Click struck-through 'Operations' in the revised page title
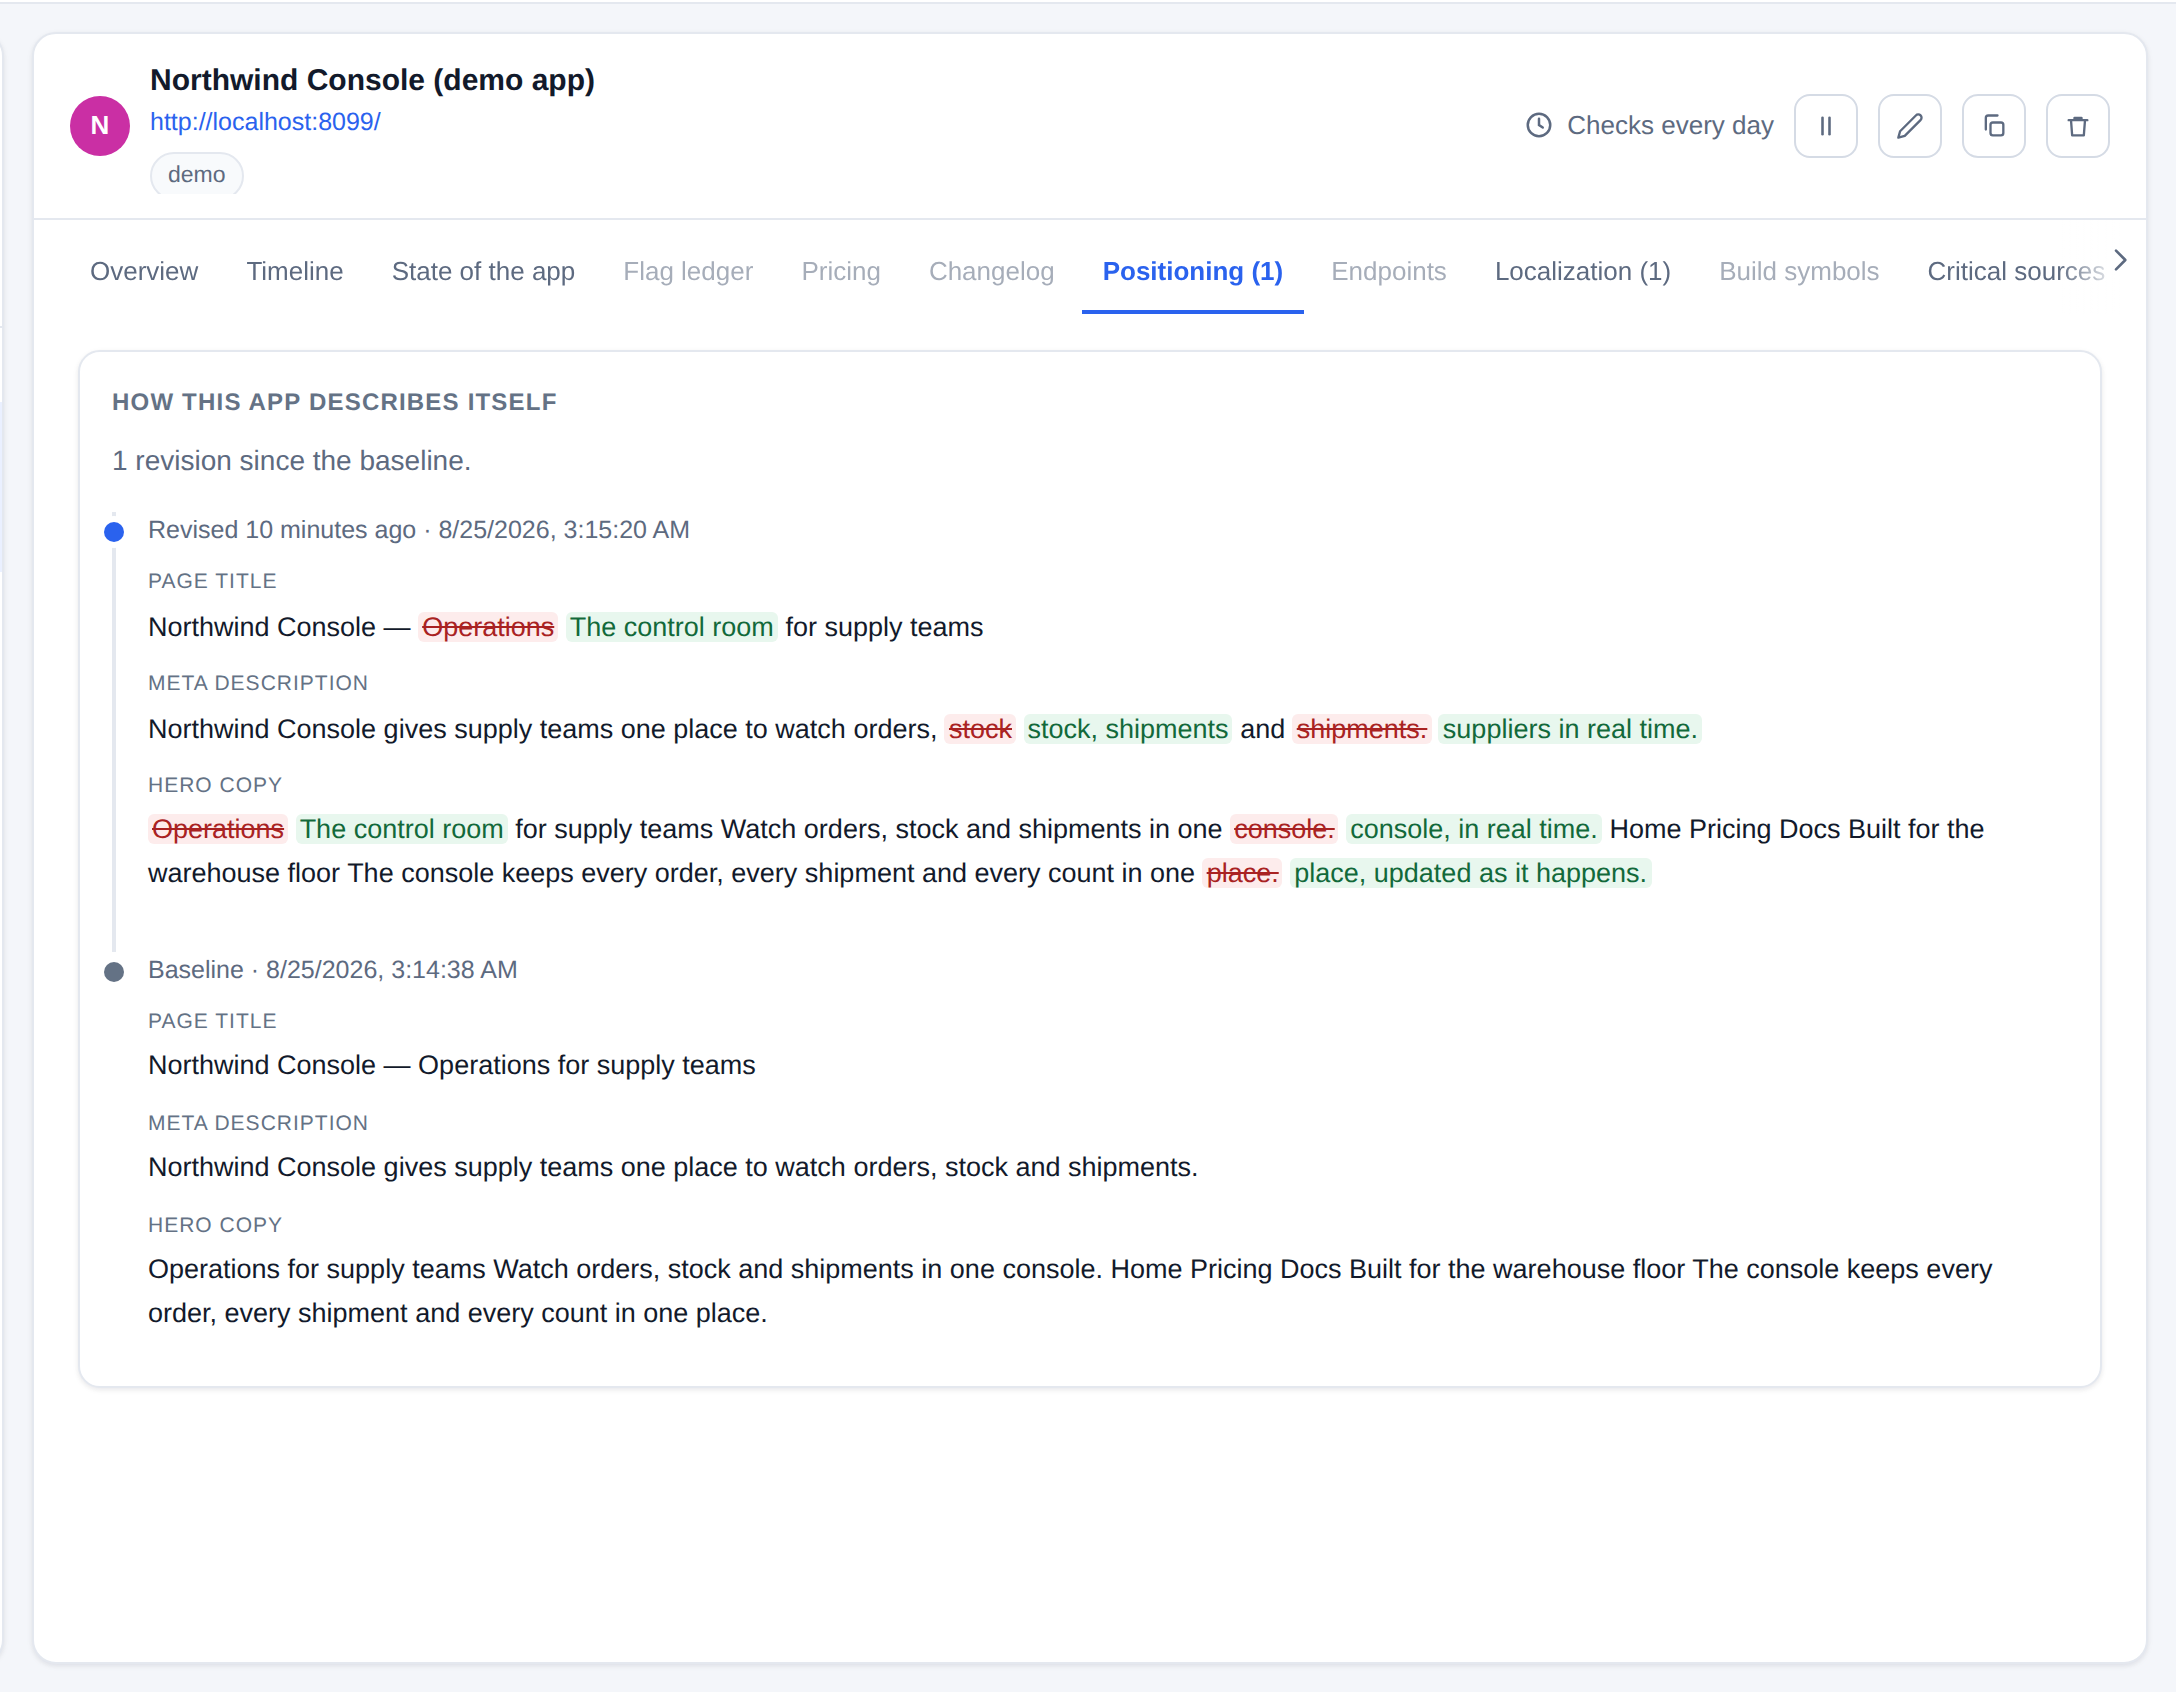Image resolution: width=2176 pixels, height=1692 pixels. tap(487, 627)
